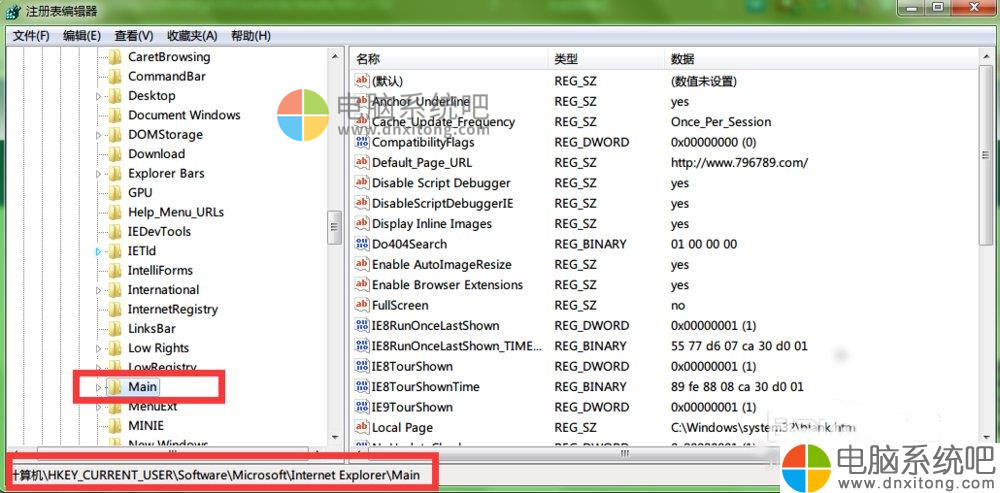
Task: Open the 查看(V) menu
Action: [134, 36]
